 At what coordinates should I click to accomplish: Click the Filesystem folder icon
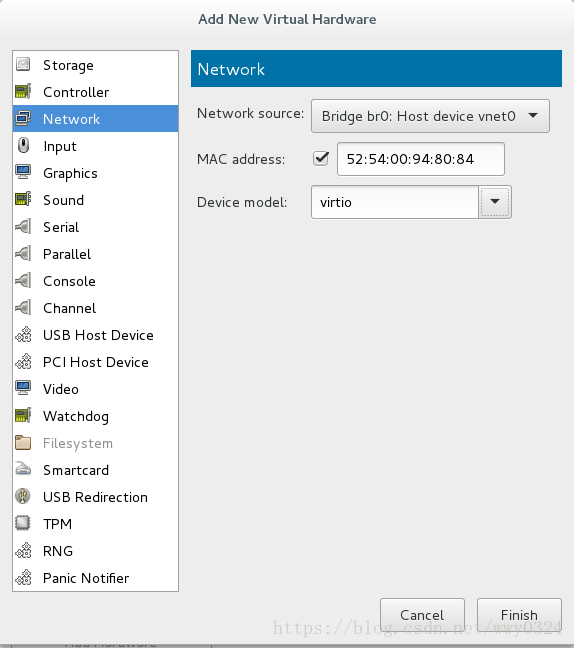[x=23, y=443]
